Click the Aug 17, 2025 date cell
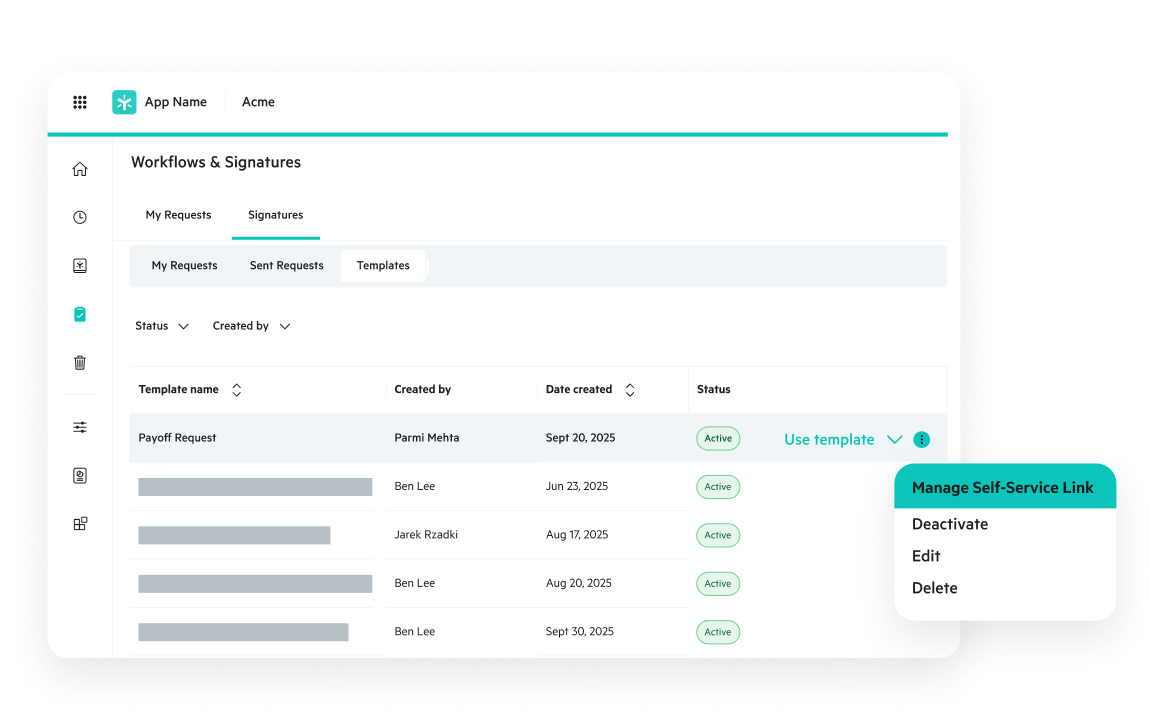Image resolution: width=1150 pixels, height=720 pixels. pyautogui.click(x=577, y=535)
